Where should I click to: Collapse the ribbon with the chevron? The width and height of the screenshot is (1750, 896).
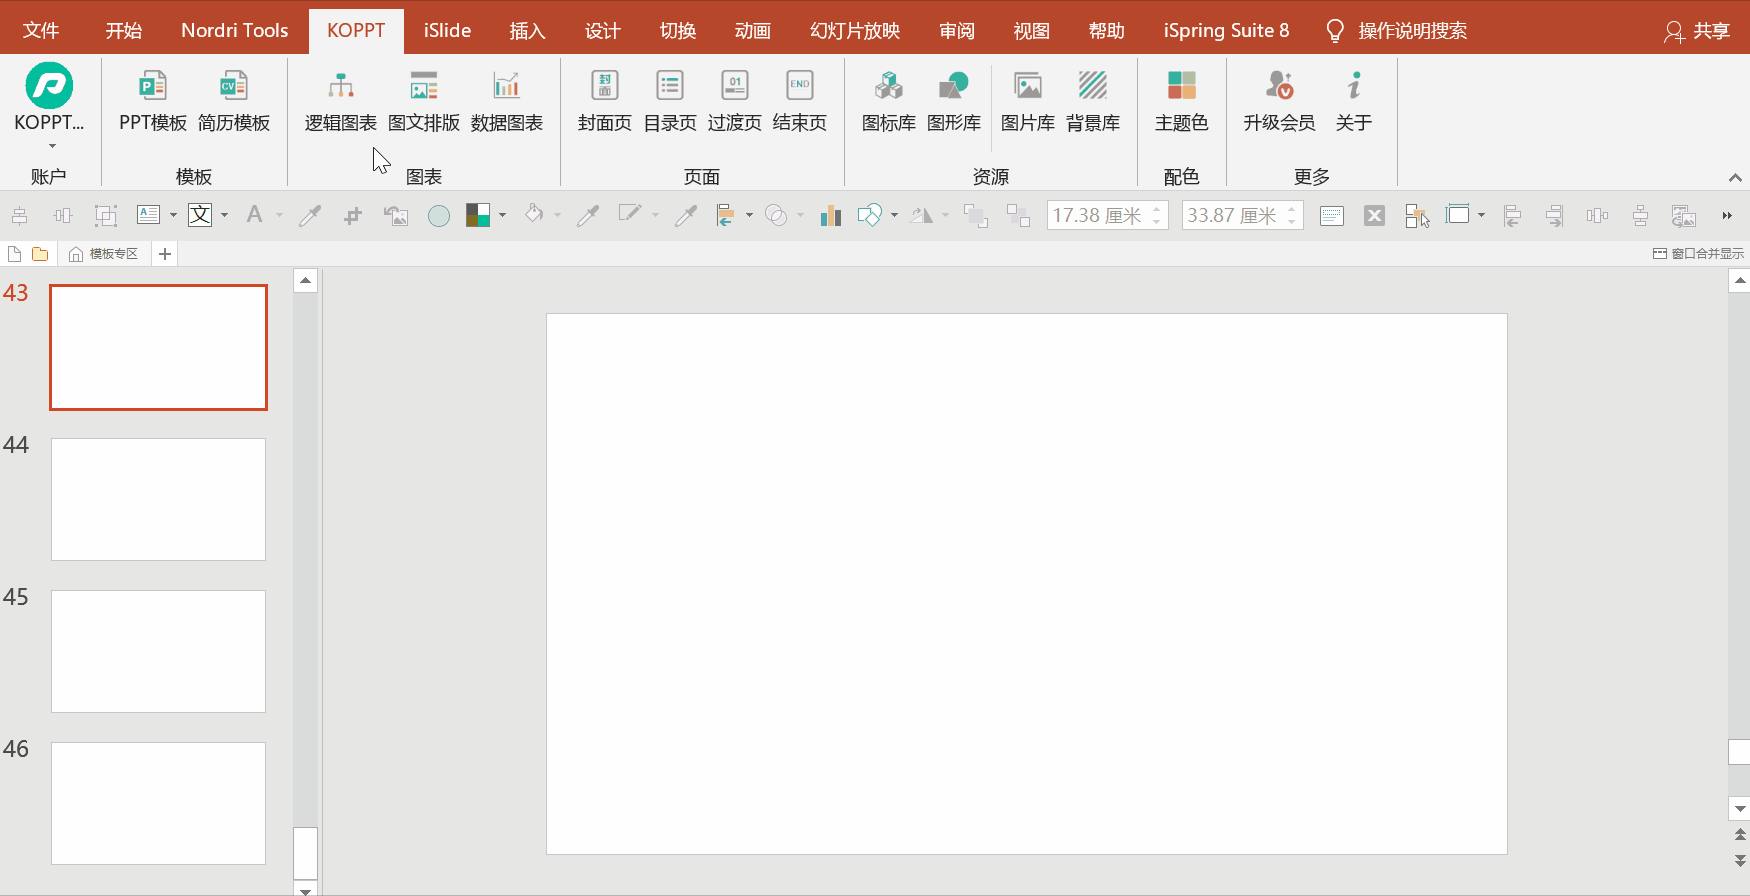(1735, 178)
